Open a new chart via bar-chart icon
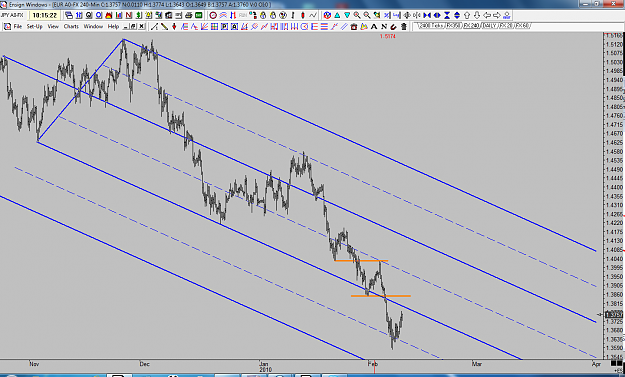The width and height of the screenshot is (625, 377). (119, 15)
